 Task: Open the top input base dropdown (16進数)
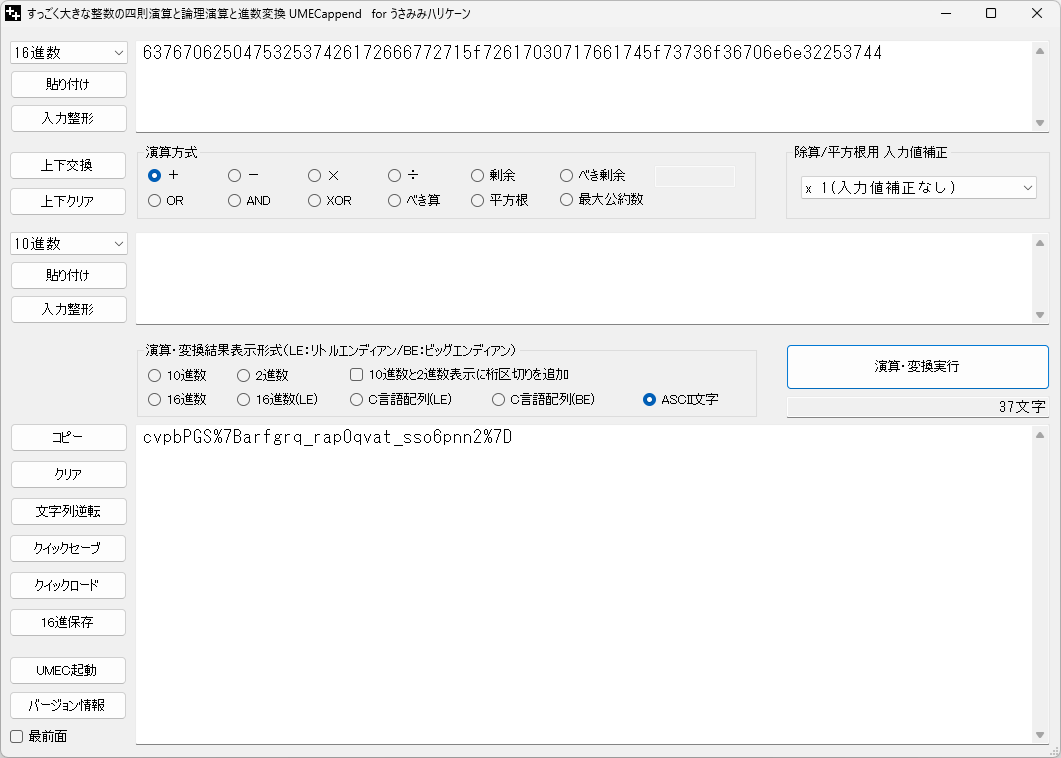[69, 52]
